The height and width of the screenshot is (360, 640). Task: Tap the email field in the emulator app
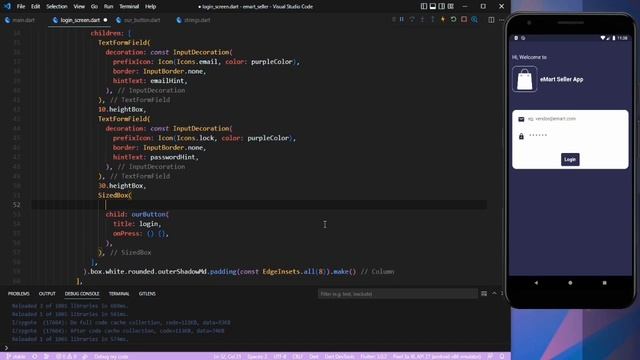tap(570, 119)
